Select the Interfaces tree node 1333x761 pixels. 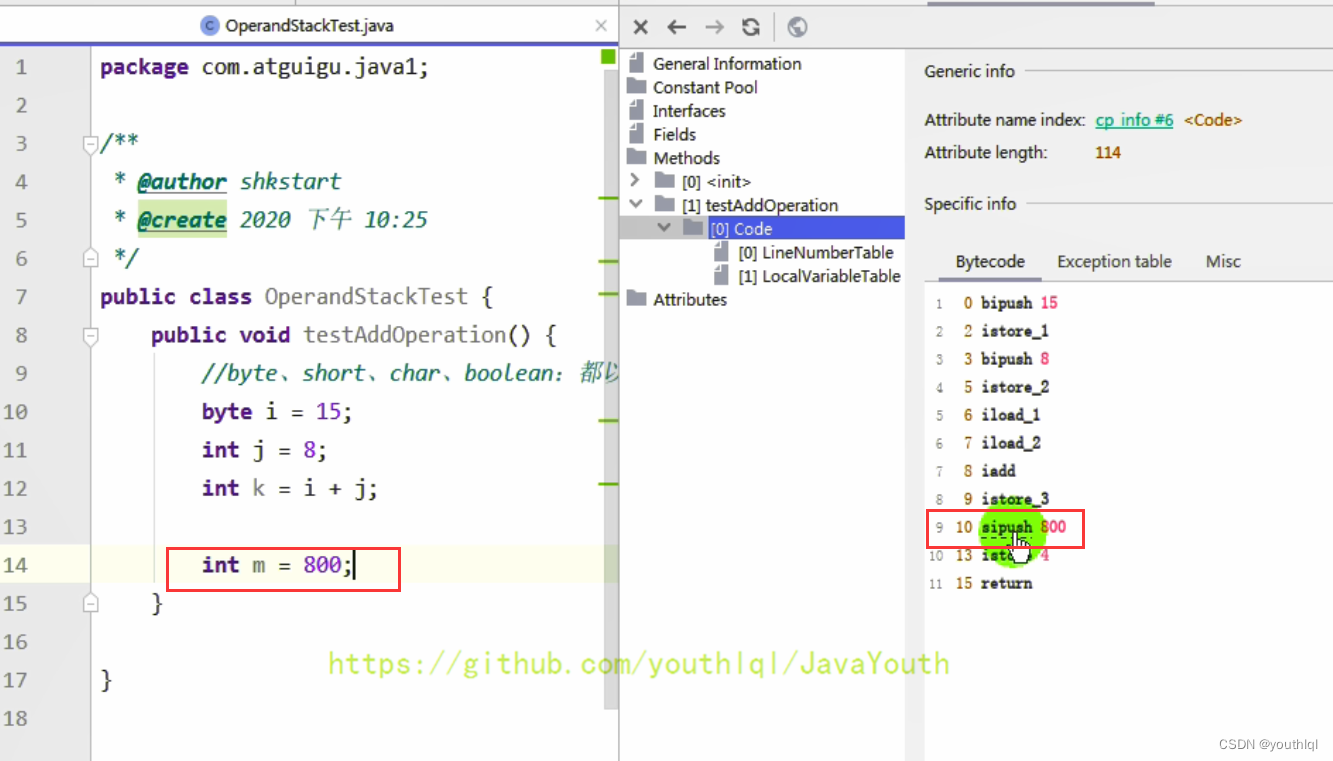[689, 111]
